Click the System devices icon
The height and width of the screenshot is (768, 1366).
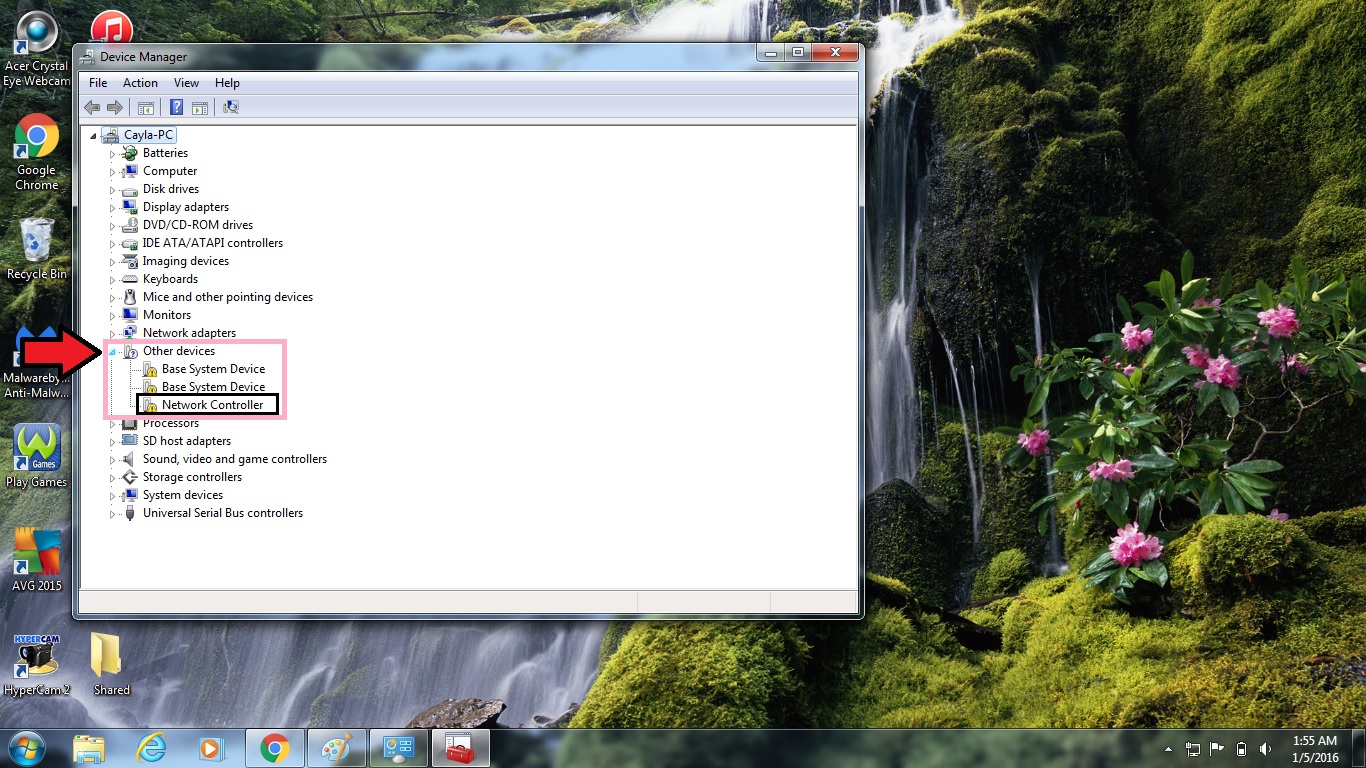[x=129, y=495]
